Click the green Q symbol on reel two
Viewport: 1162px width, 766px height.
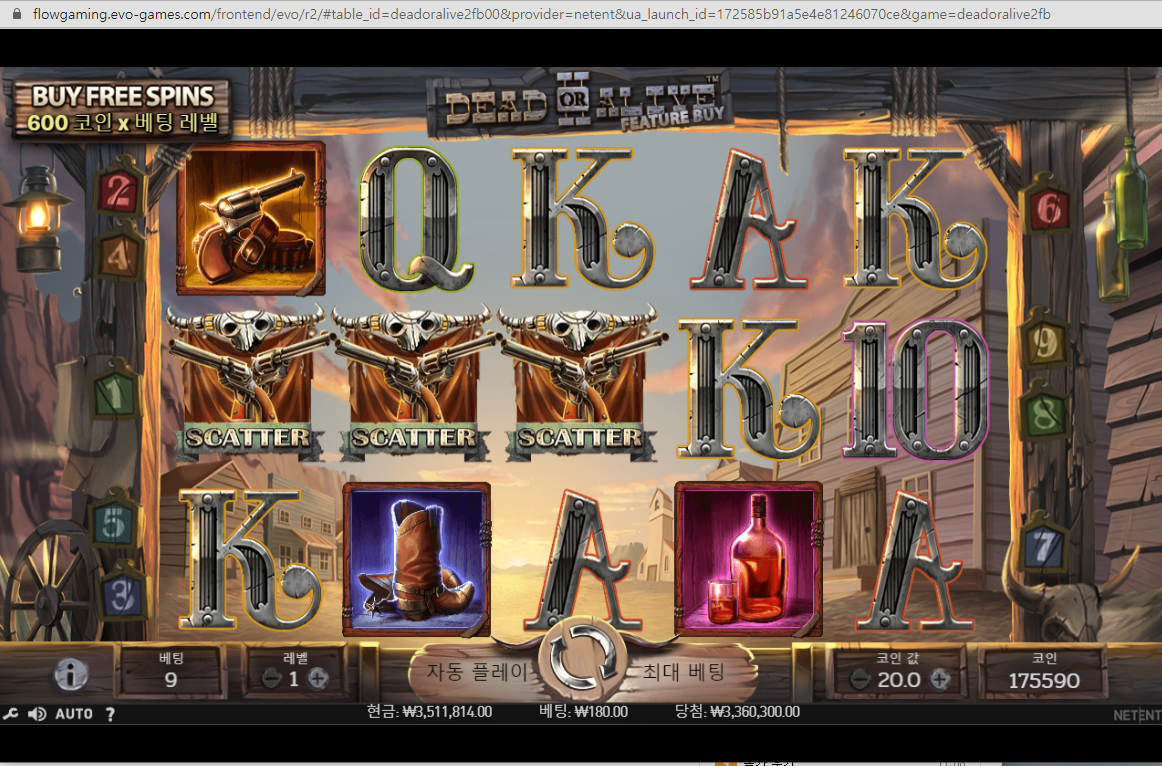point(416,219)
